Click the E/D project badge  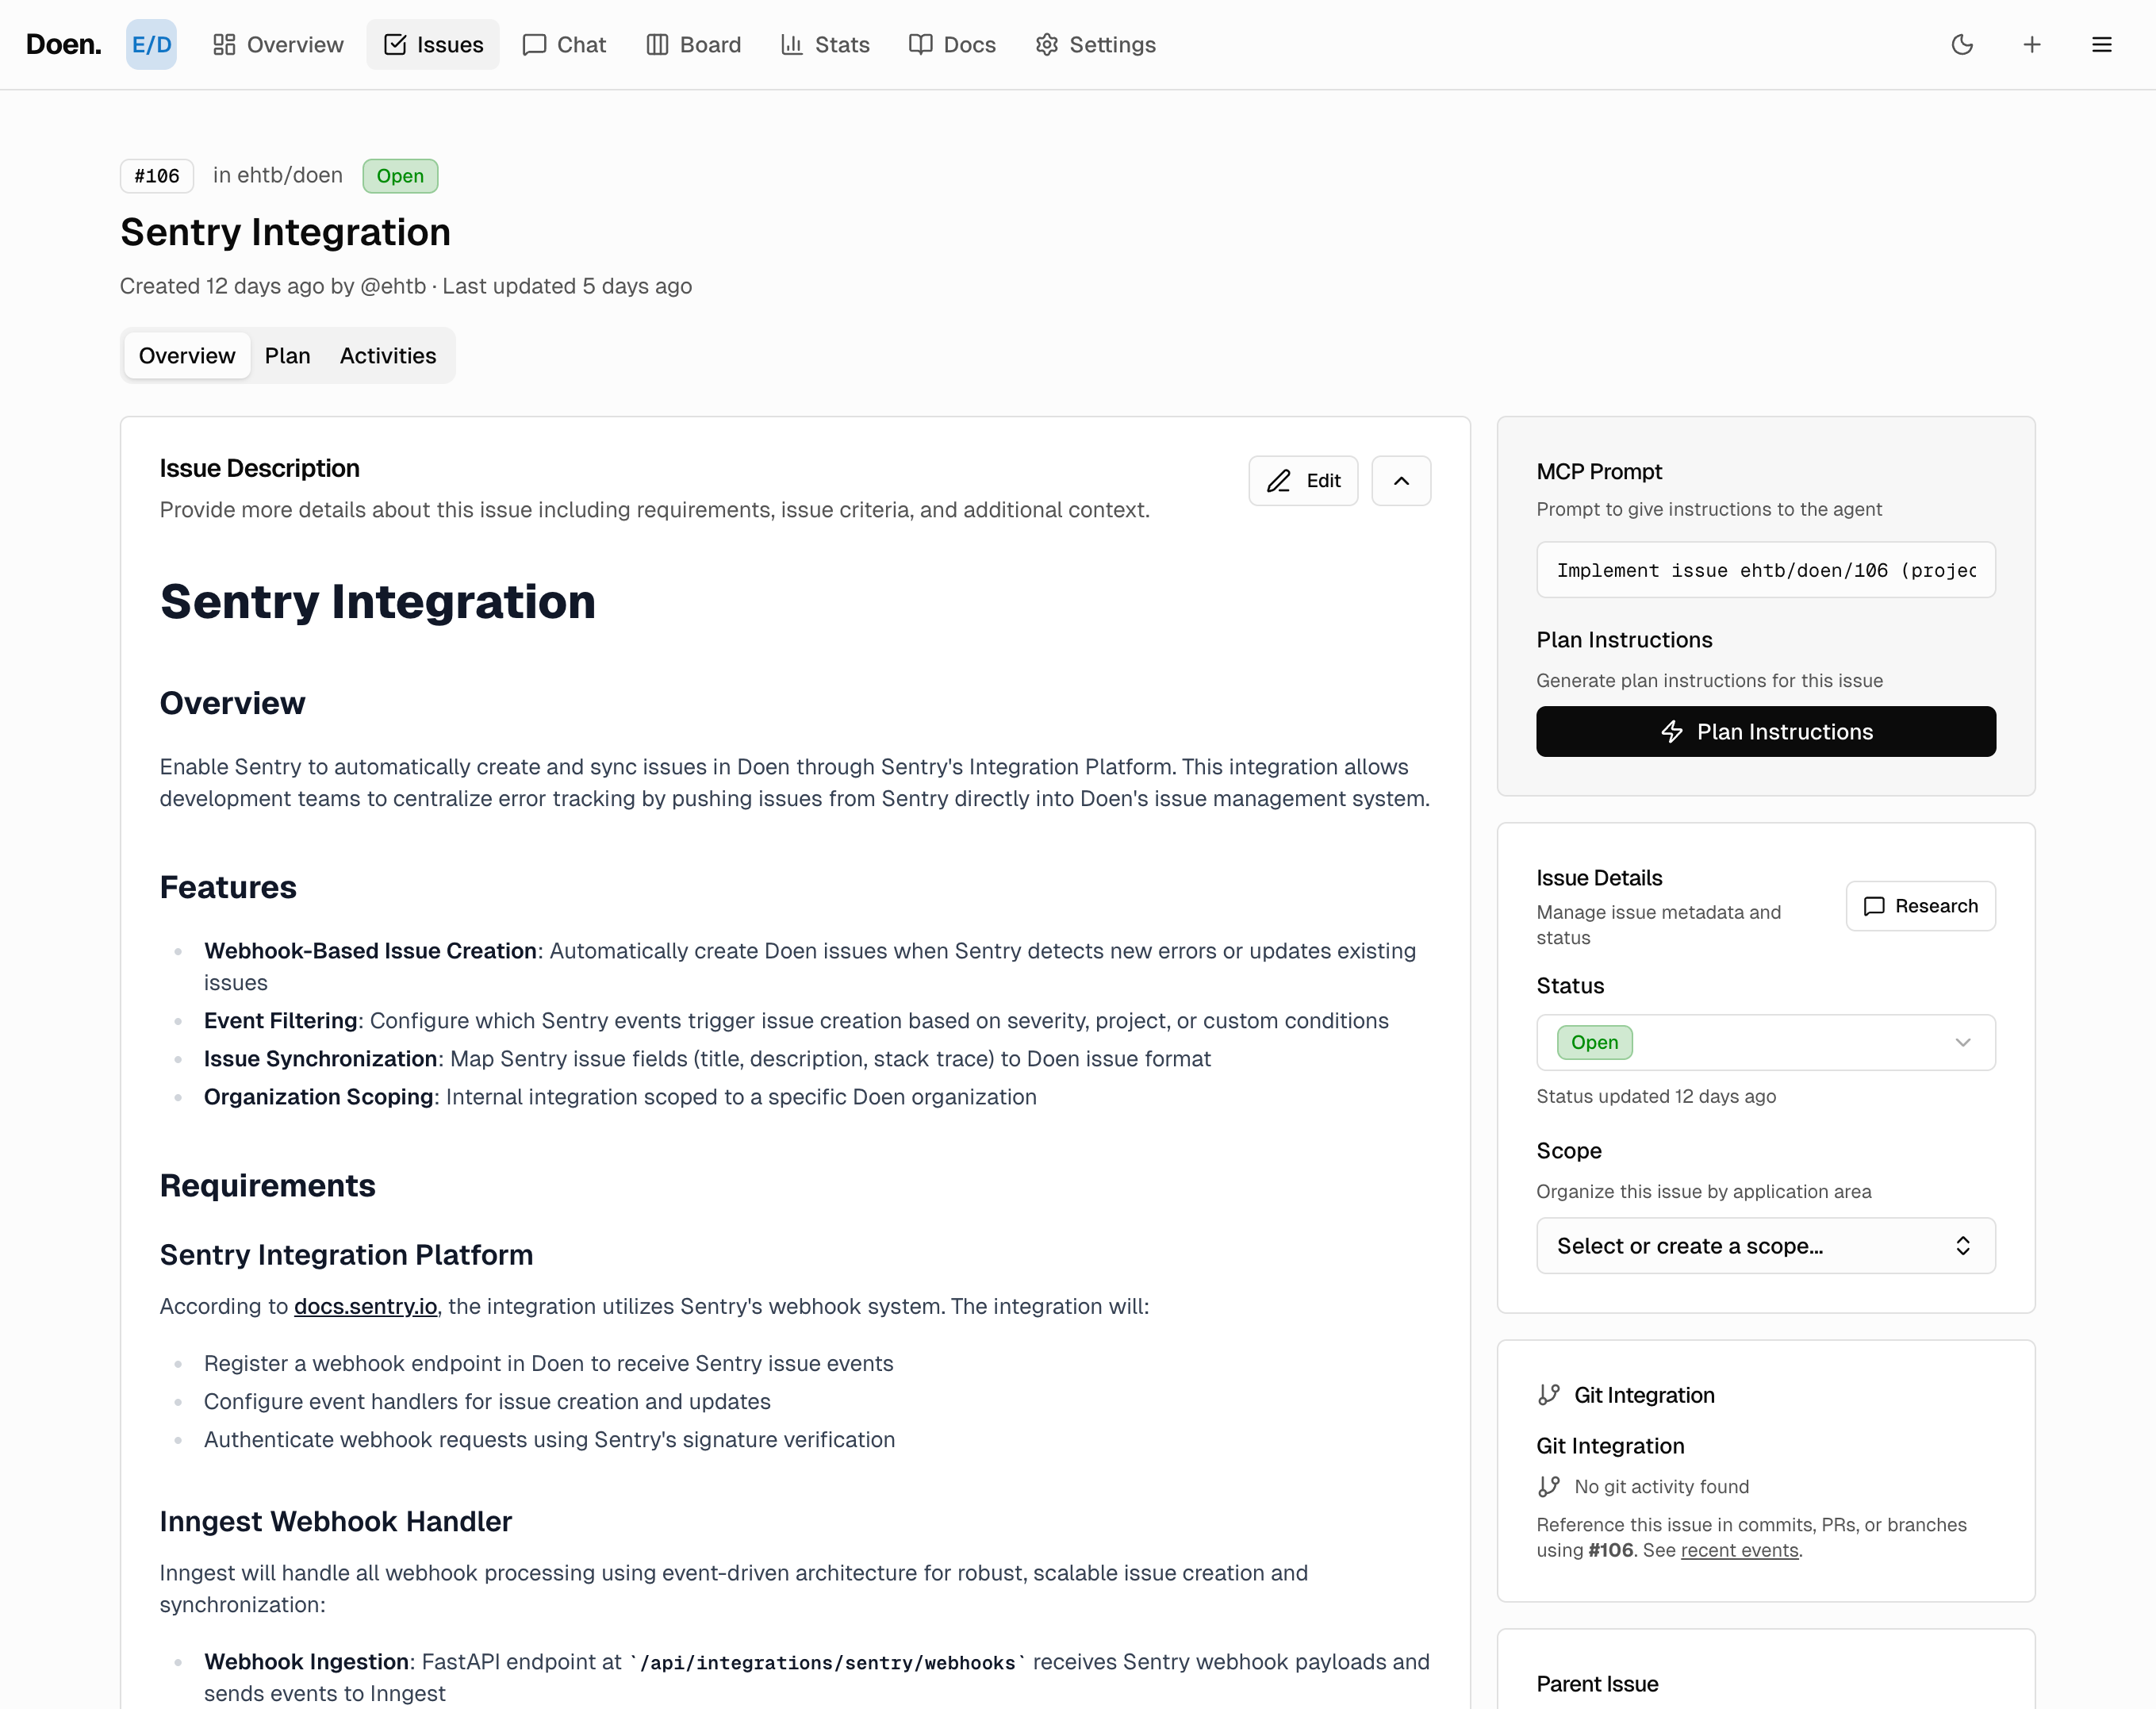[x=151, y=45]
